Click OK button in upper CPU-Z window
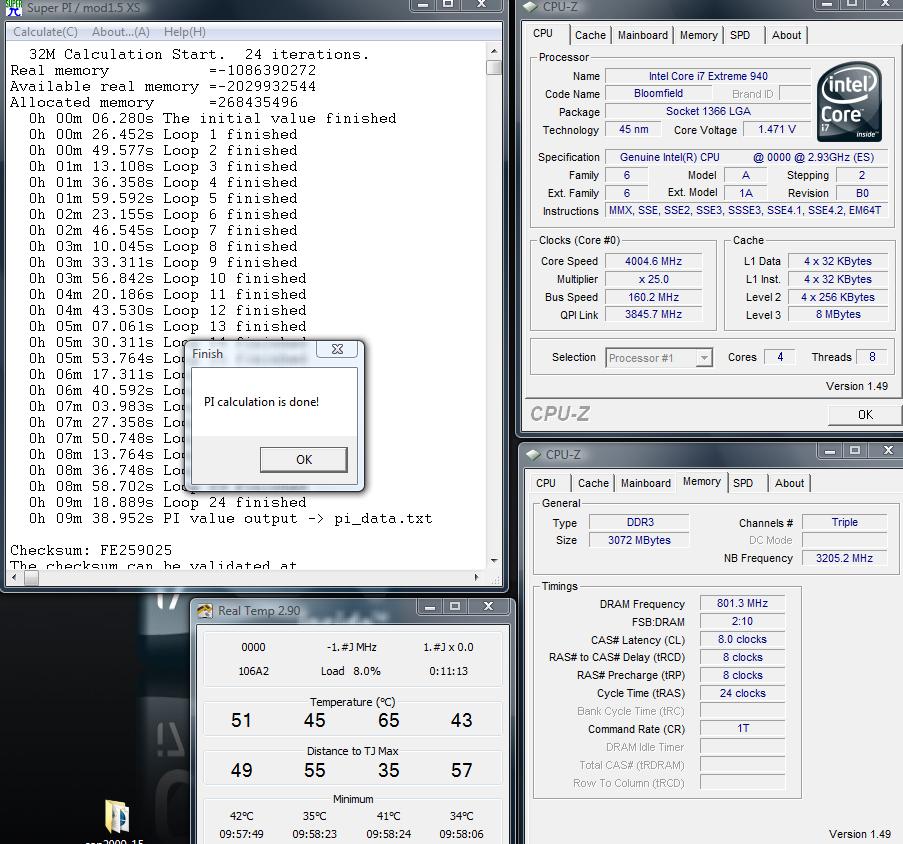 [865, 415]
